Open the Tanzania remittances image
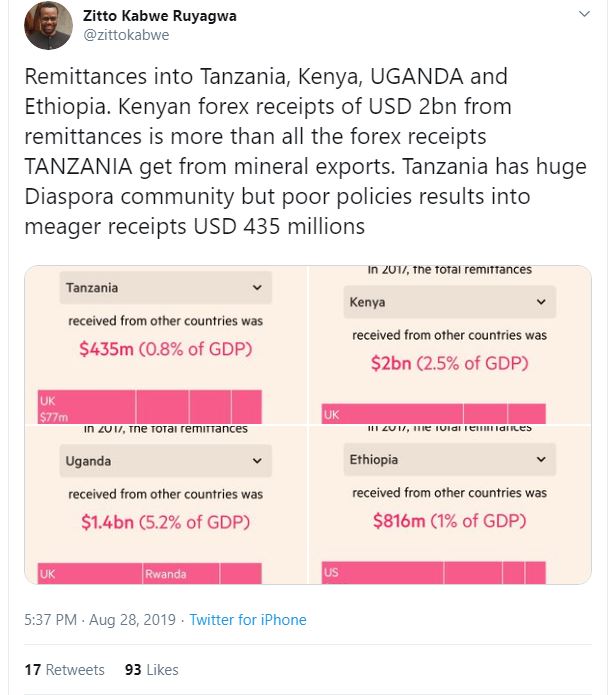The height and width of the screenshot is (695, 616). [x=166, y=345]
